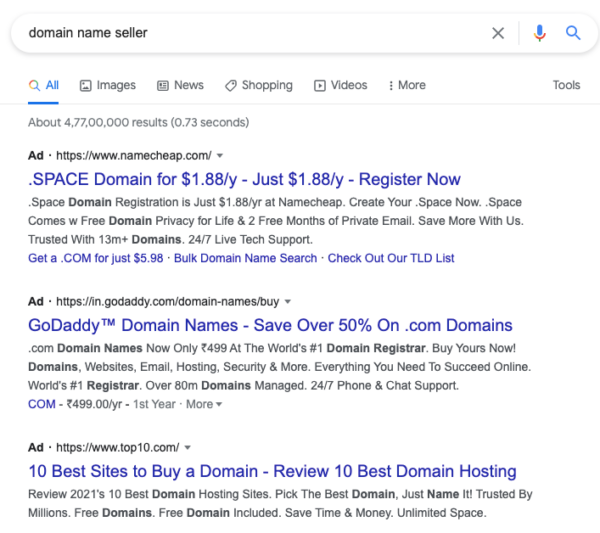The width and height of the screenshot is (600, 533).
Task: Submit search using the magnifying glass icon
Action: click(573, 33)
